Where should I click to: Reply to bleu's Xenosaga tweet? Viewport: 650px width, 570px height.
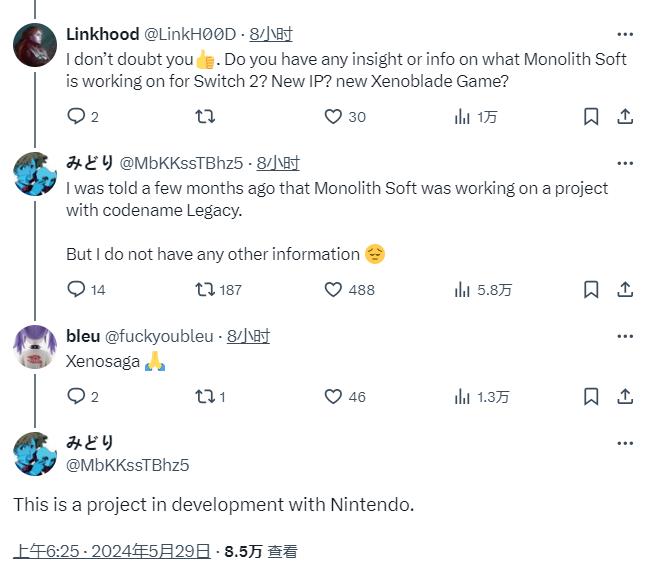coord(76,397)
